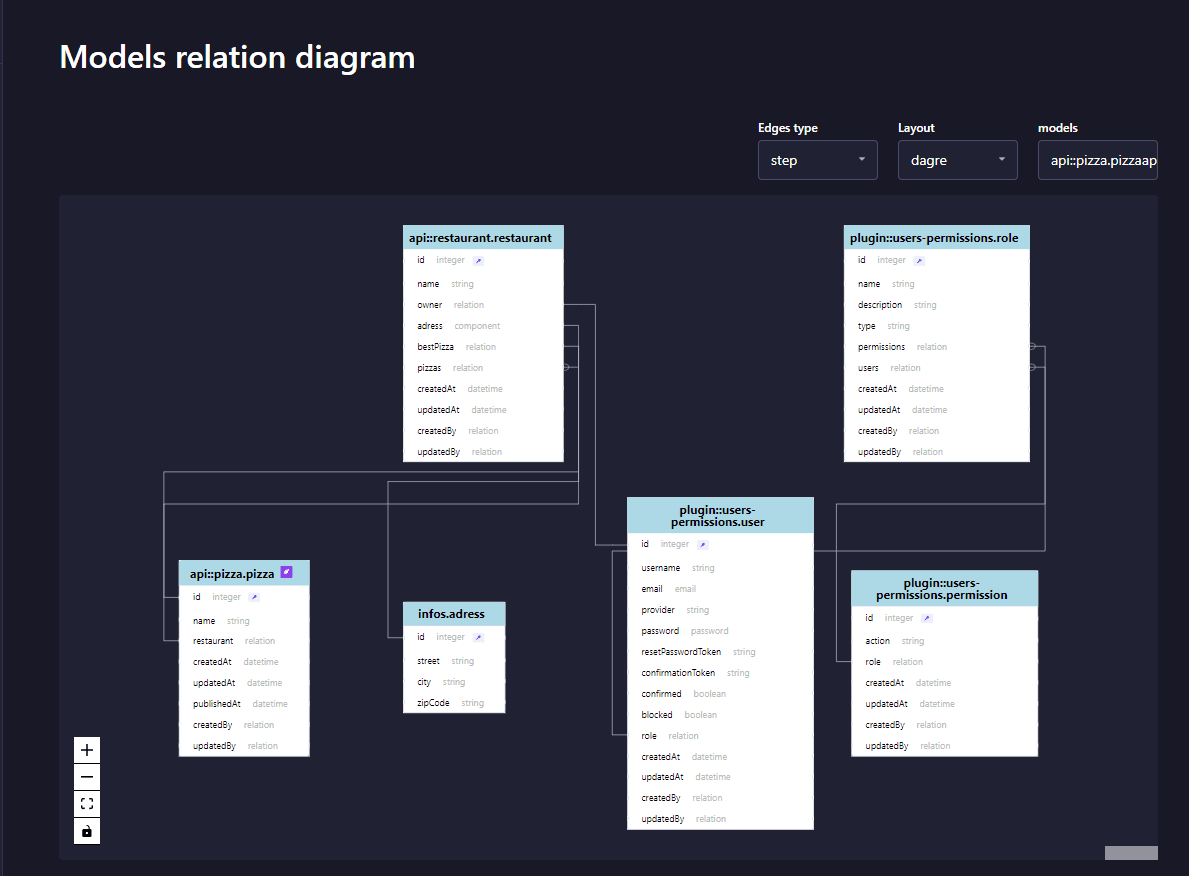Click purple draft icon on api::pizza.pizza header
1189x876 pixels.
point(286,573)
